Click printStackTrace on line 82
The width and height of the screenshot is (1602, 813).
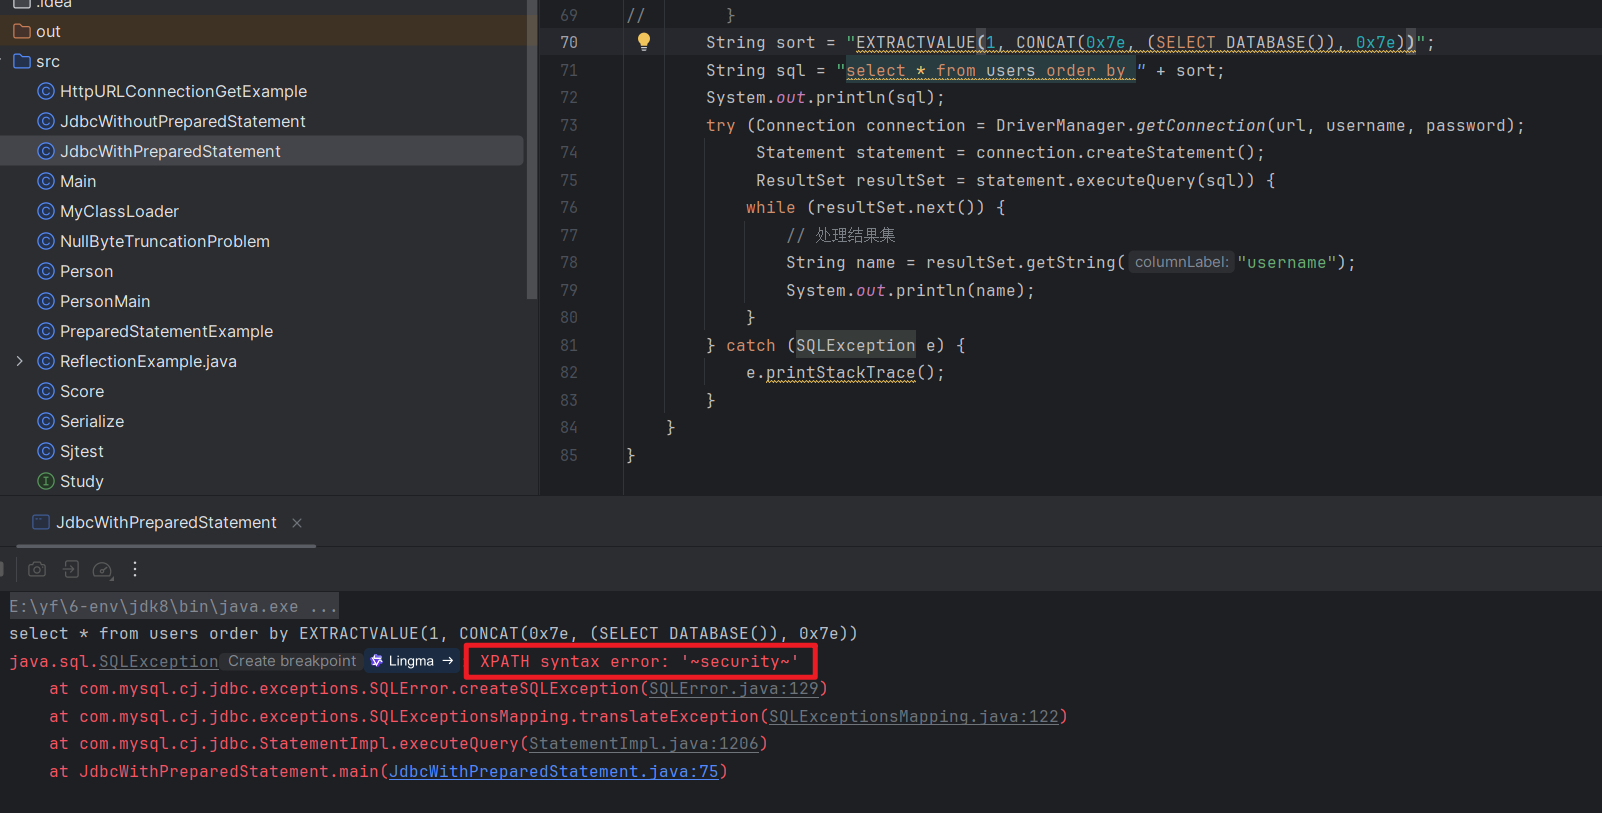840,373
